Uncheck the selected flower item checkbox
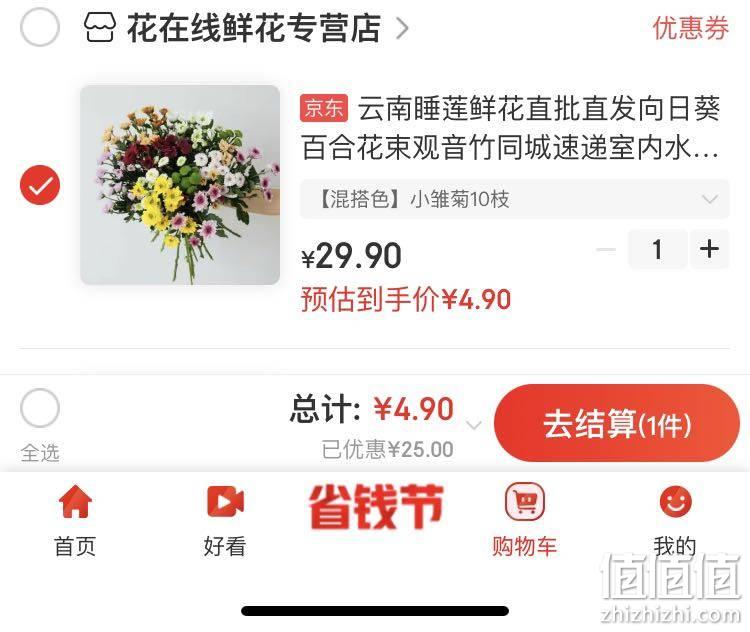The width and height of the screenshot is (750, 632). click(40, 185)
